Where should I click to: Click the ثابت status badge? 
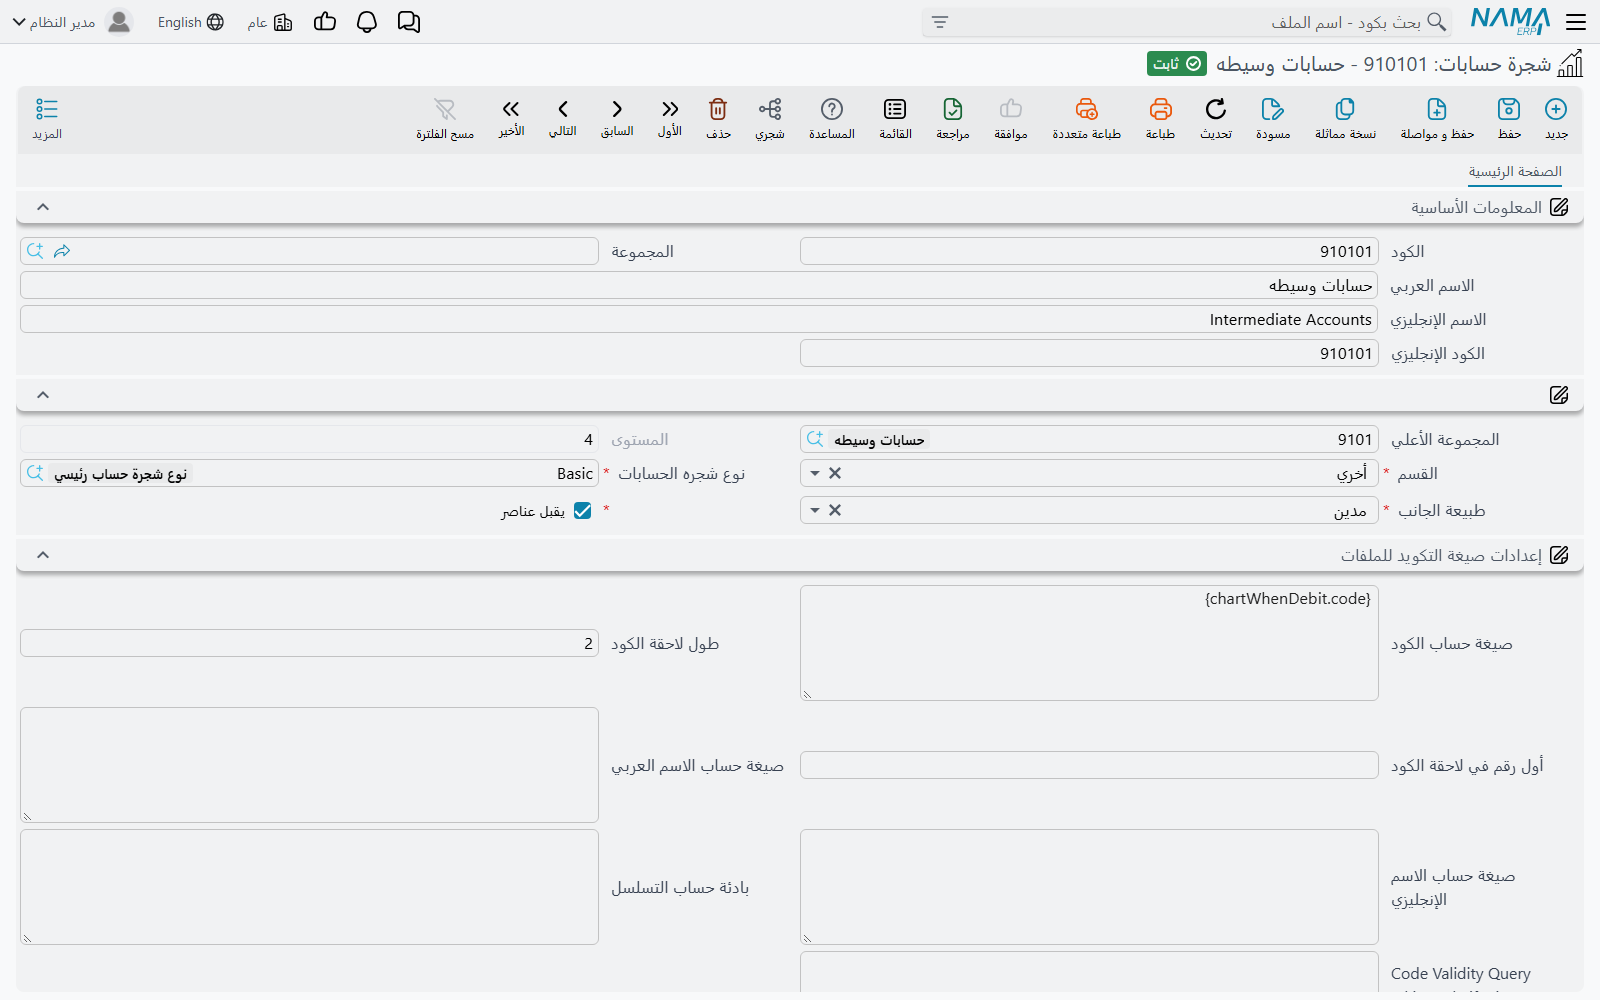coord(1177,64)
